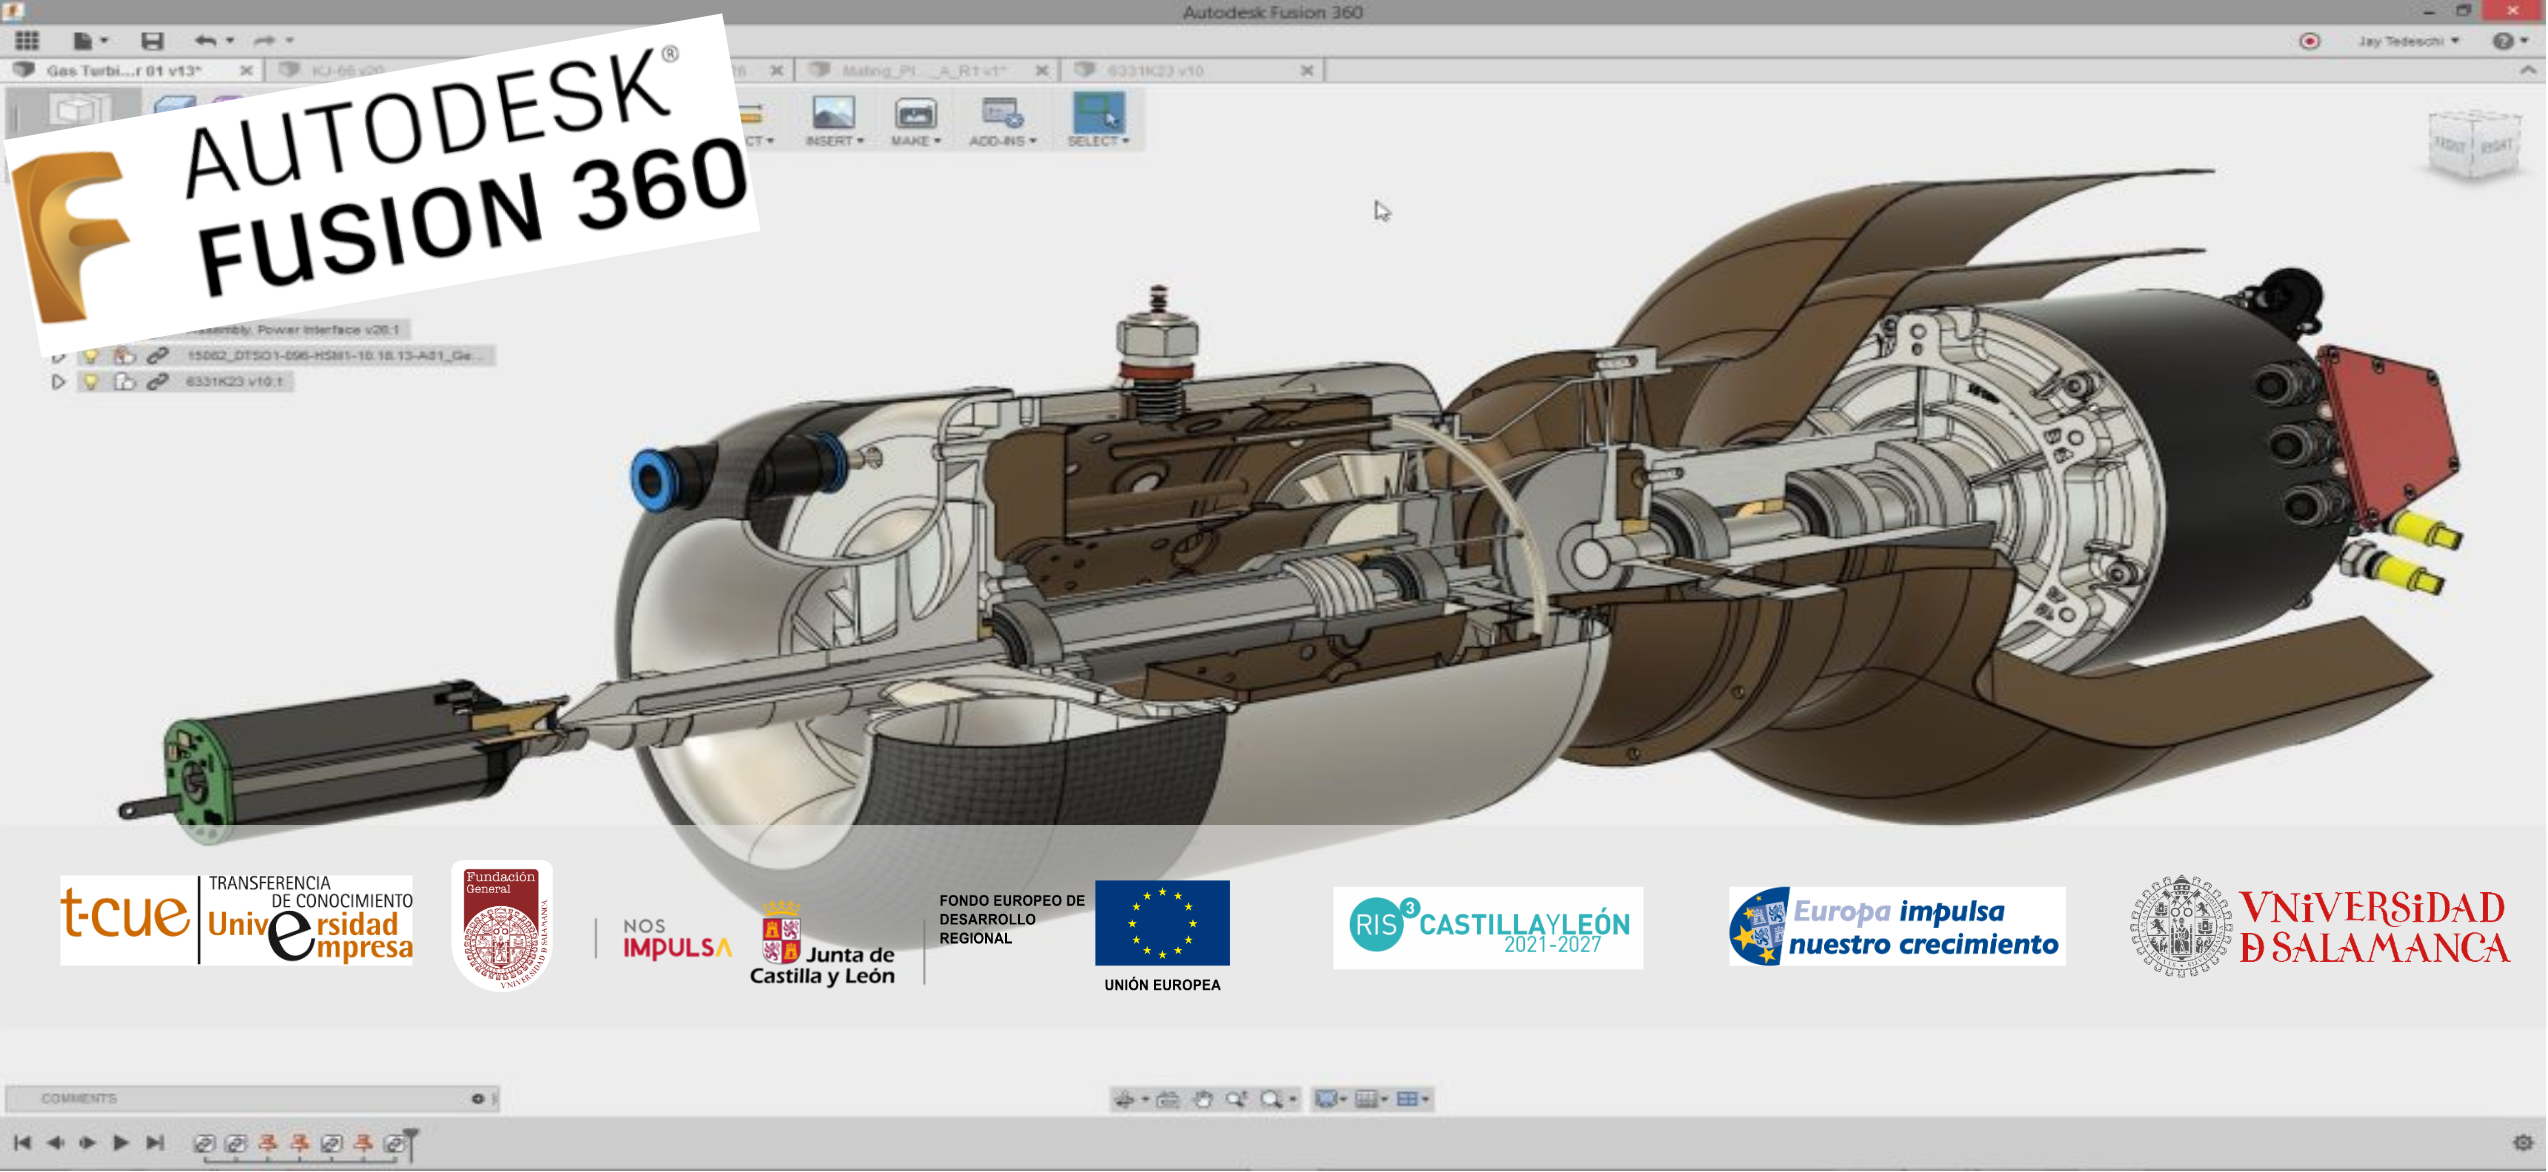Open the INSERT dropdown menu
Image resolution: width=2548 pixels, height=1172 pixels.
coord(861,142)
